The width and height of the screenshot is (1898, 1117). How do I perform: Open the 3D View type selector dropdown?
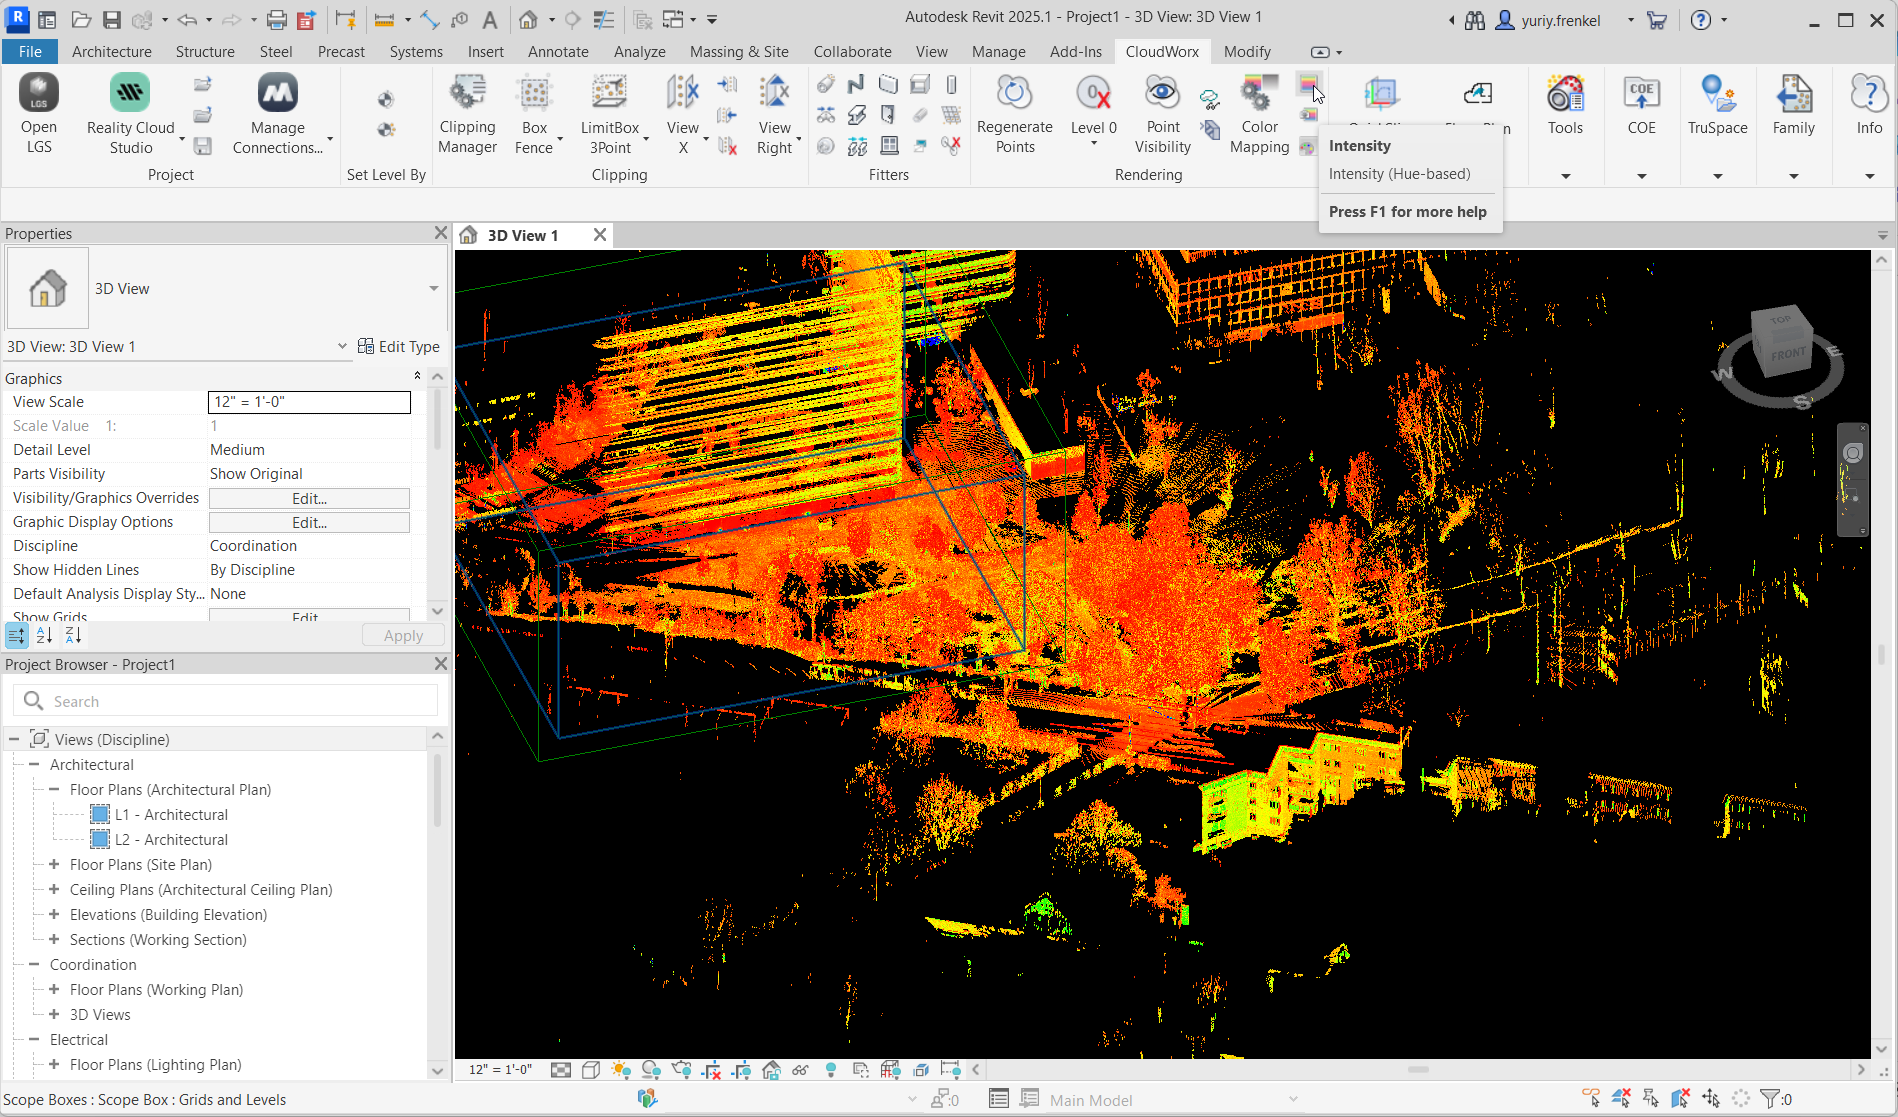433,289
